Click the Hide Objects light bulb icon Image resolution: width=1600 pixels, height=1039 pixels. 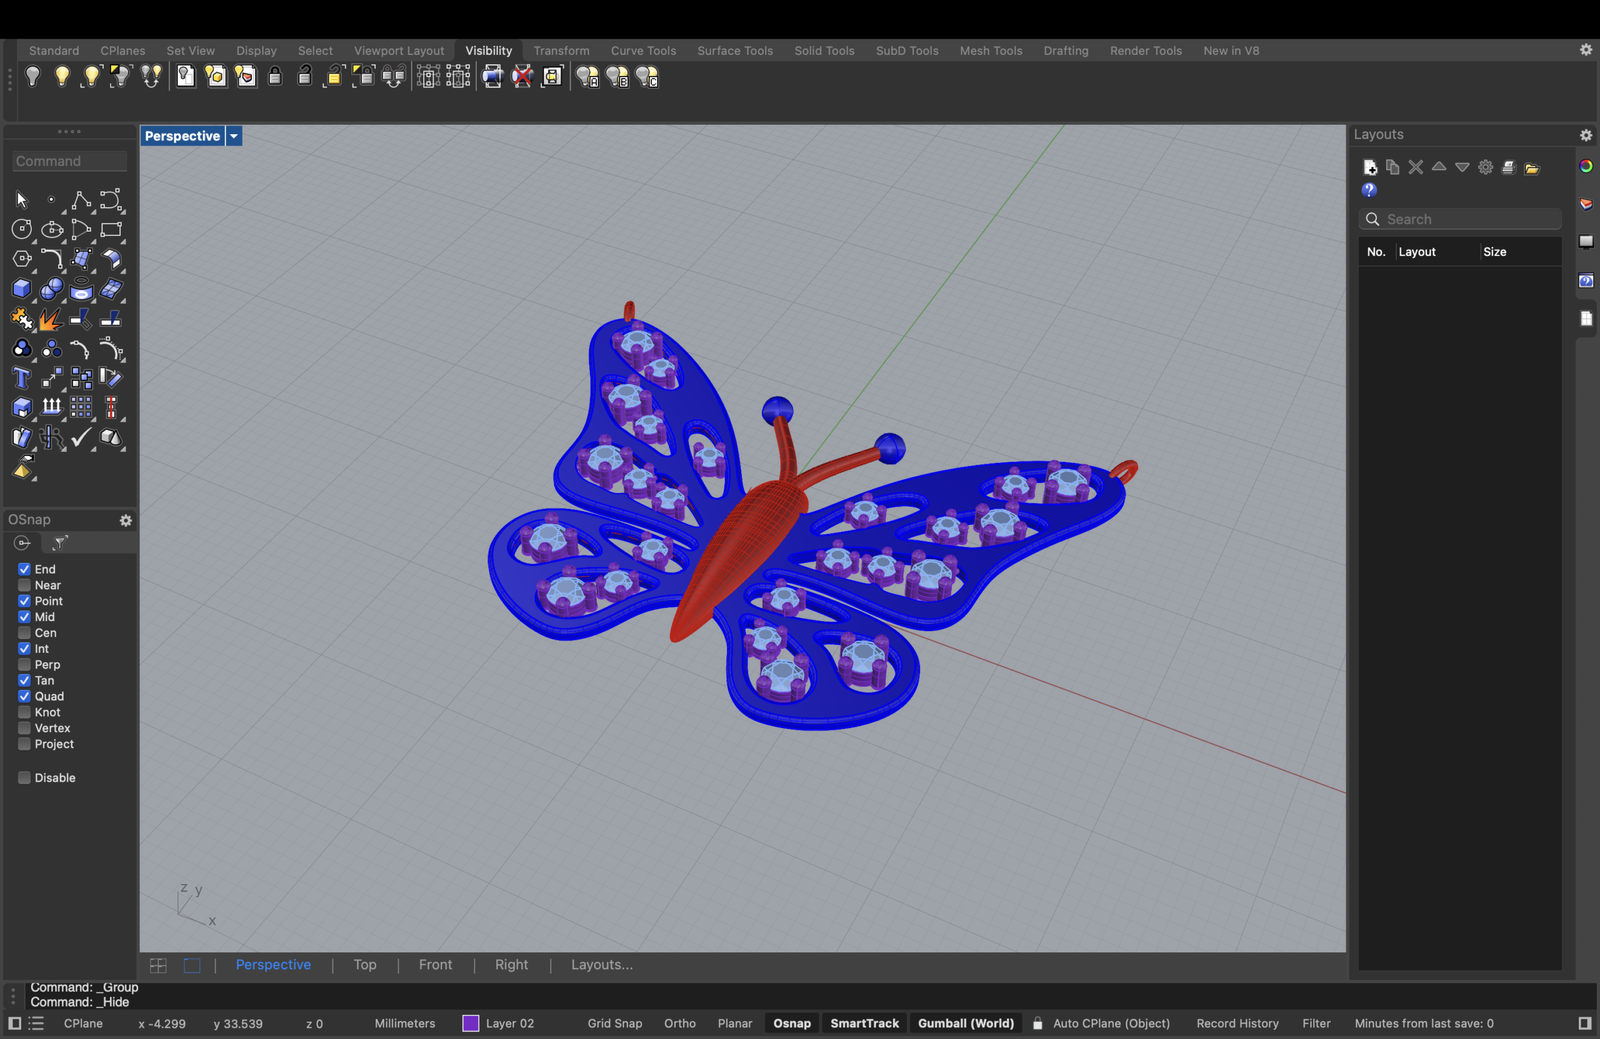tap(33, 77)
